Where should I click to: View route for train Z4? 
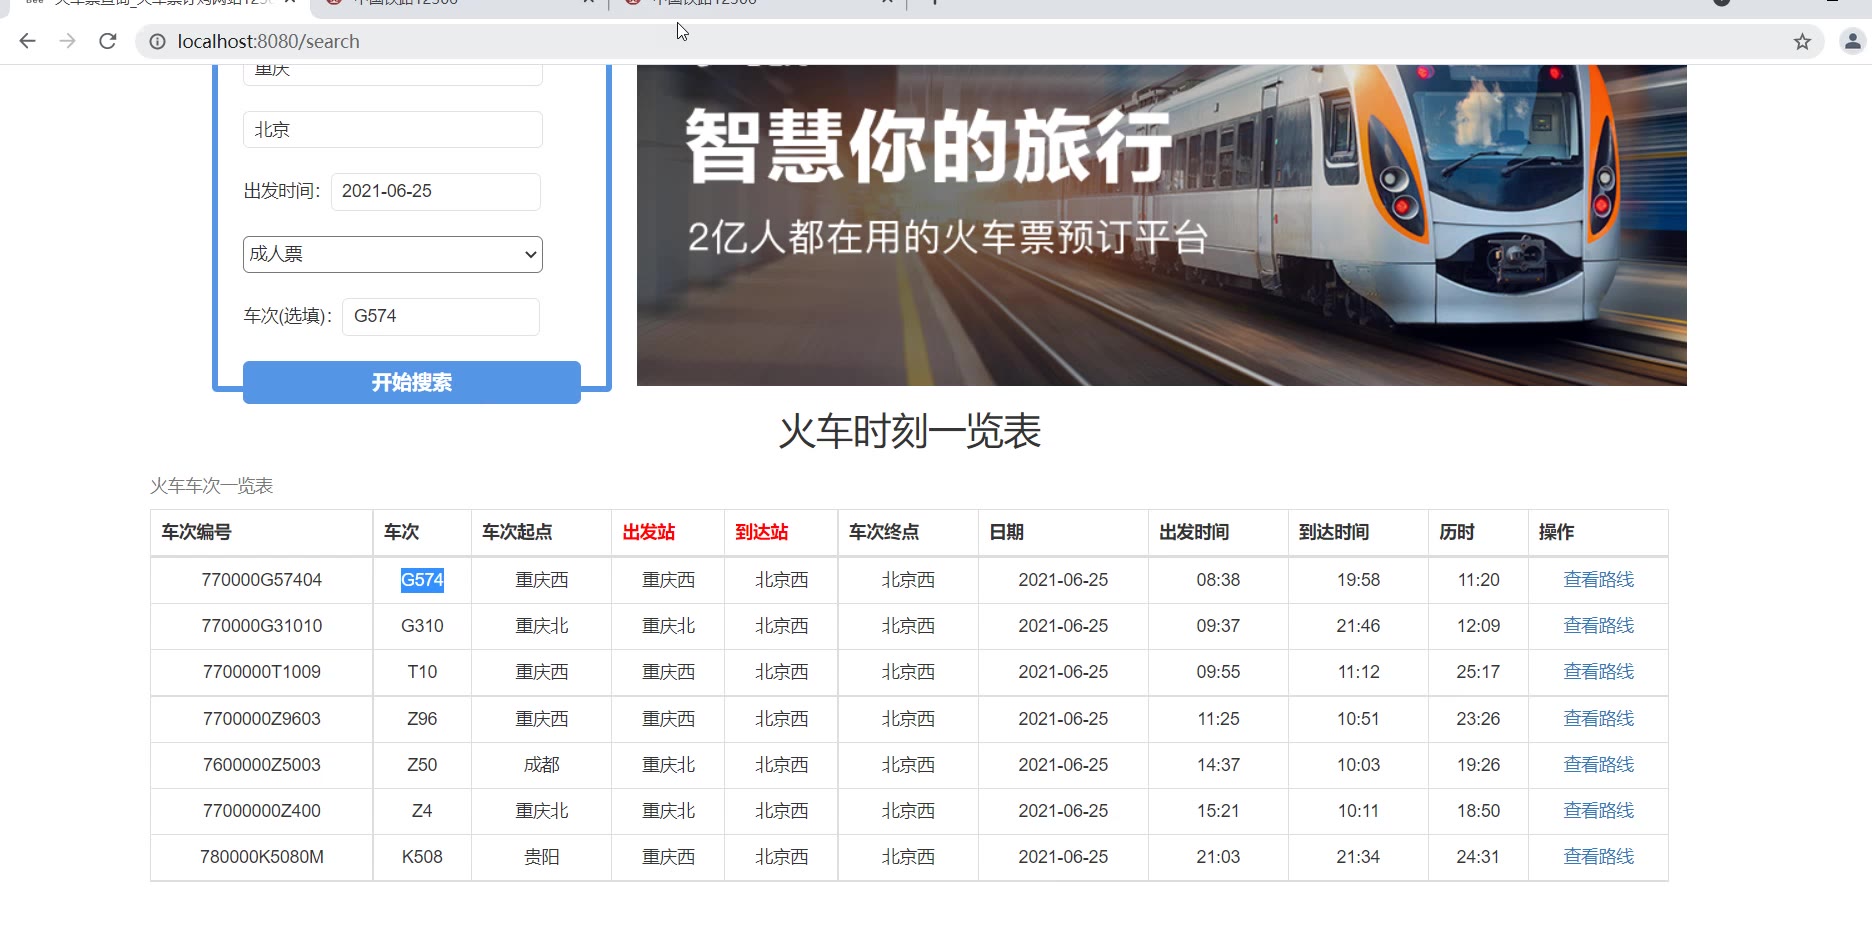[1598, 811]
